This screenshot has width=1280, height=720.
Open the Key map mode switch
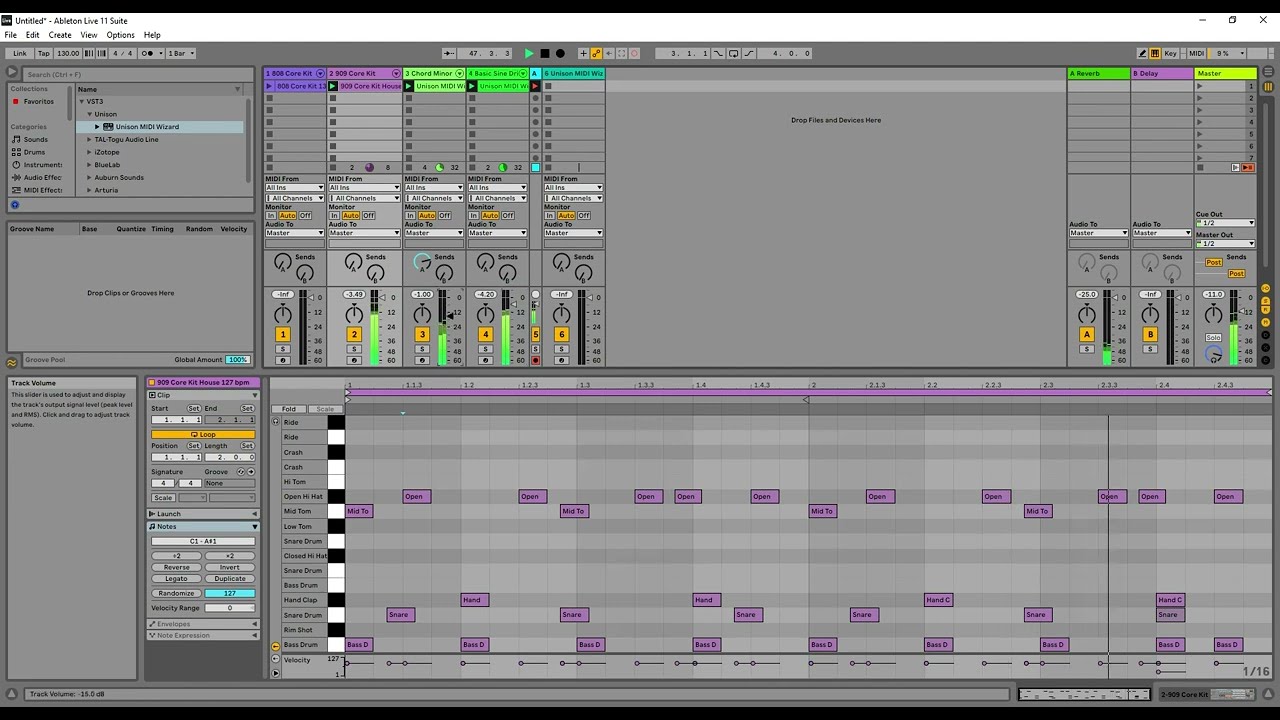(1171, 53)
